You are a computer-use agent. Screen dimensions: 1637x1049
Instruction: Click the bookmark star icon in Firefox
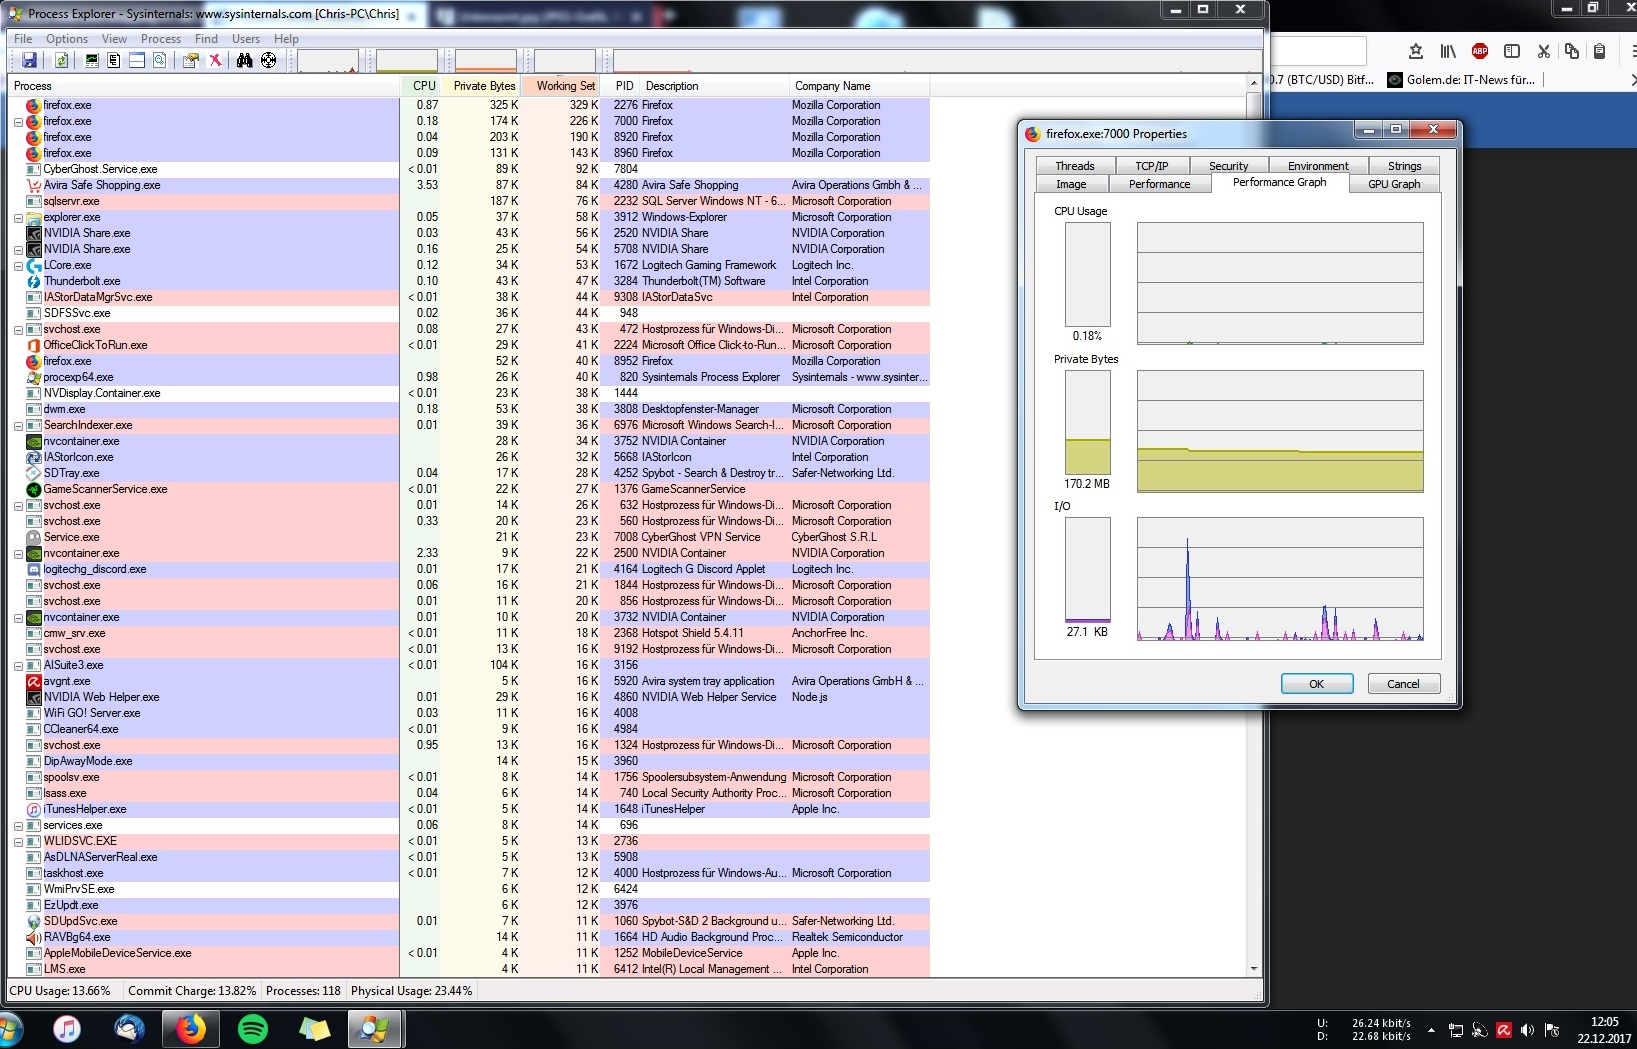[x=1416, y=51]
